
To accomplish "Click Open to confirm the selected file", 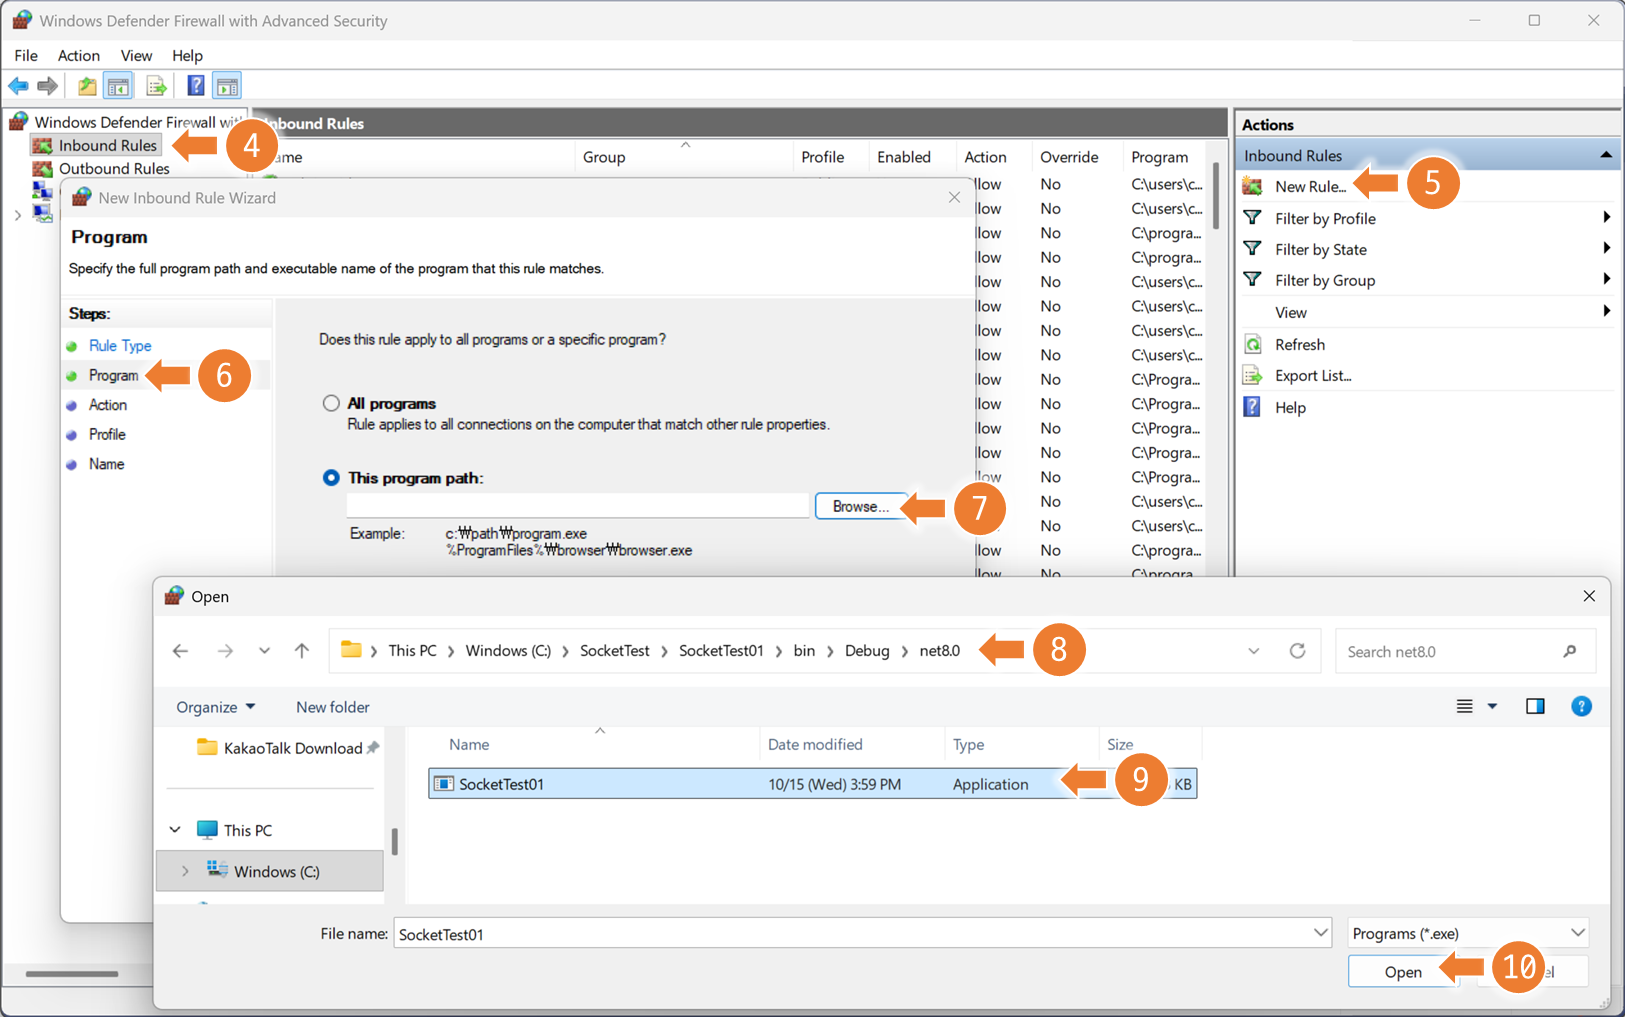I will (x=1402, y=971).
